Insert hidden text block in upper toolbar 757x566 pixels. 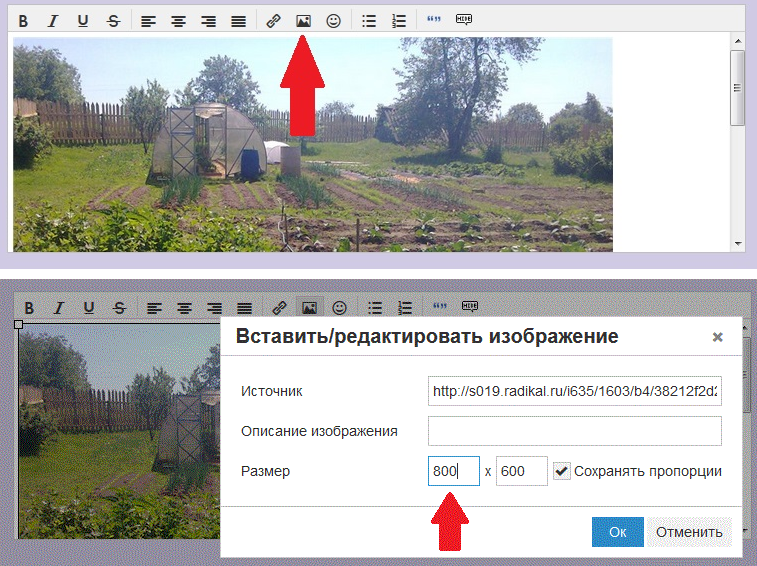pos(464,19)
